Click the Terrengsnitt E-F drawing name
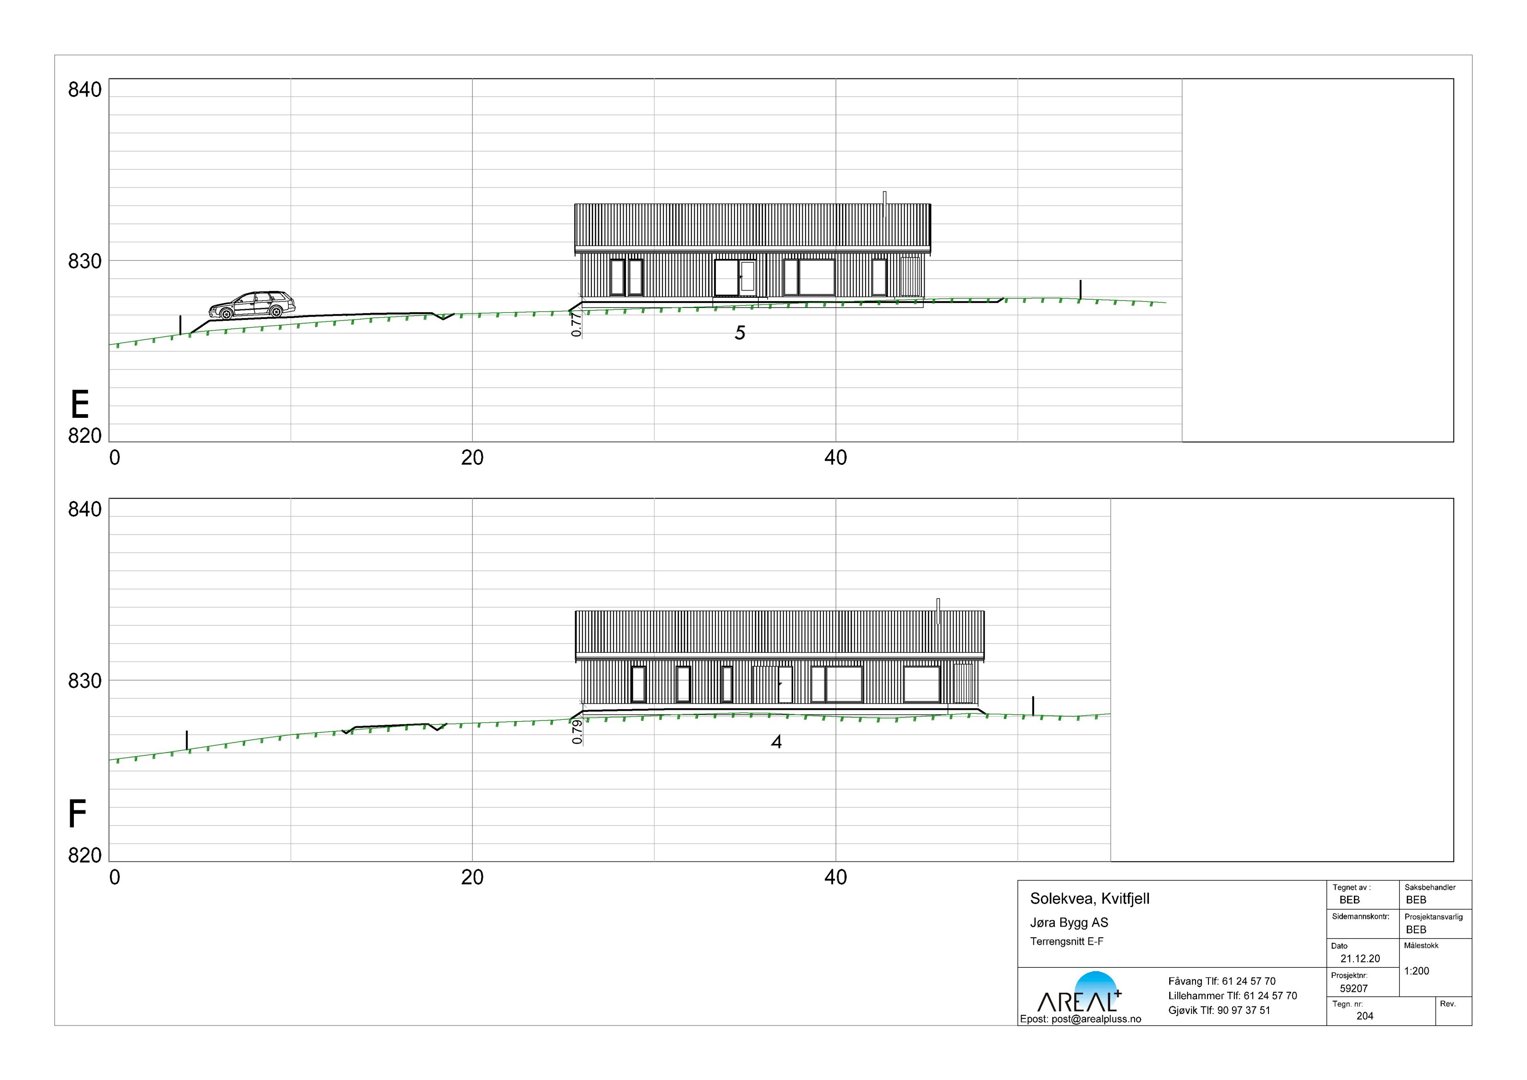 1066,942
